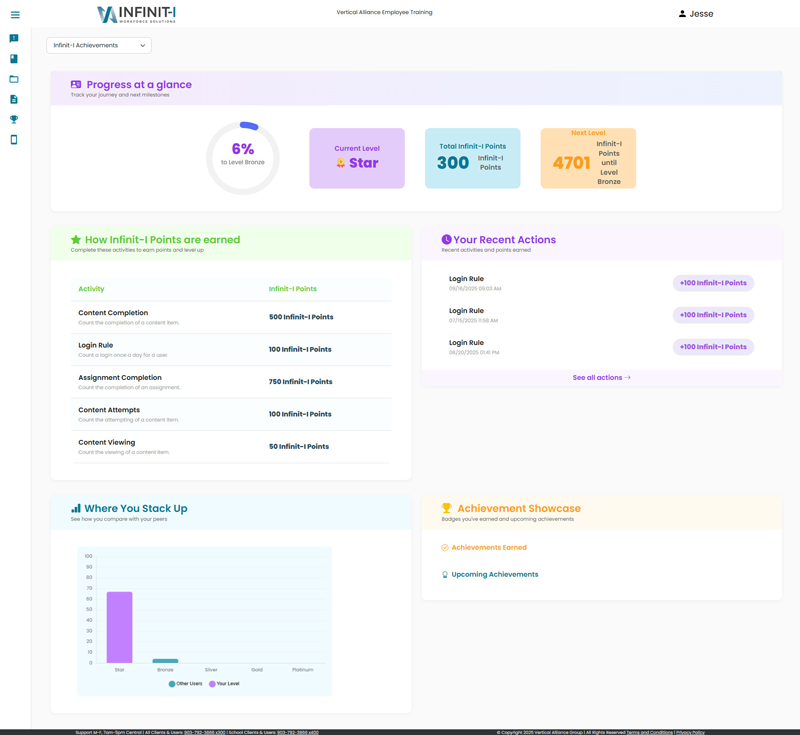Viewport: 800px width, 735px height.
Task: Click the user profile icon beside Jesse
Action: 682,14
